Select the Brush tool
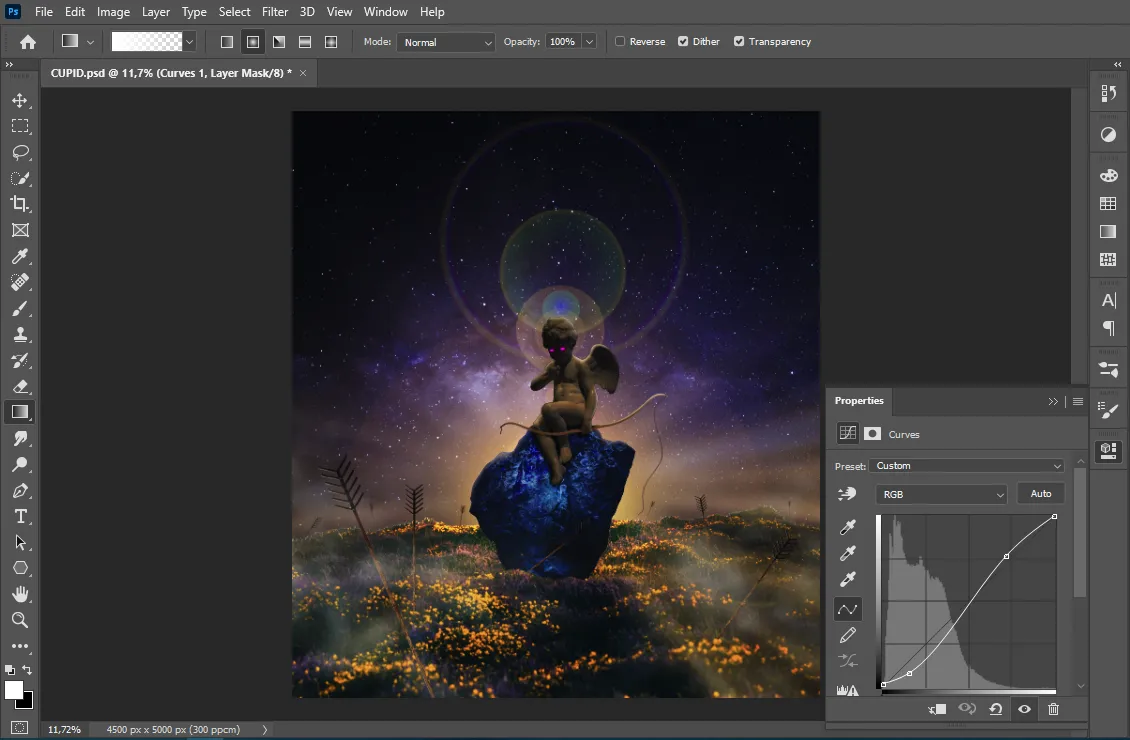 point(20,308)
